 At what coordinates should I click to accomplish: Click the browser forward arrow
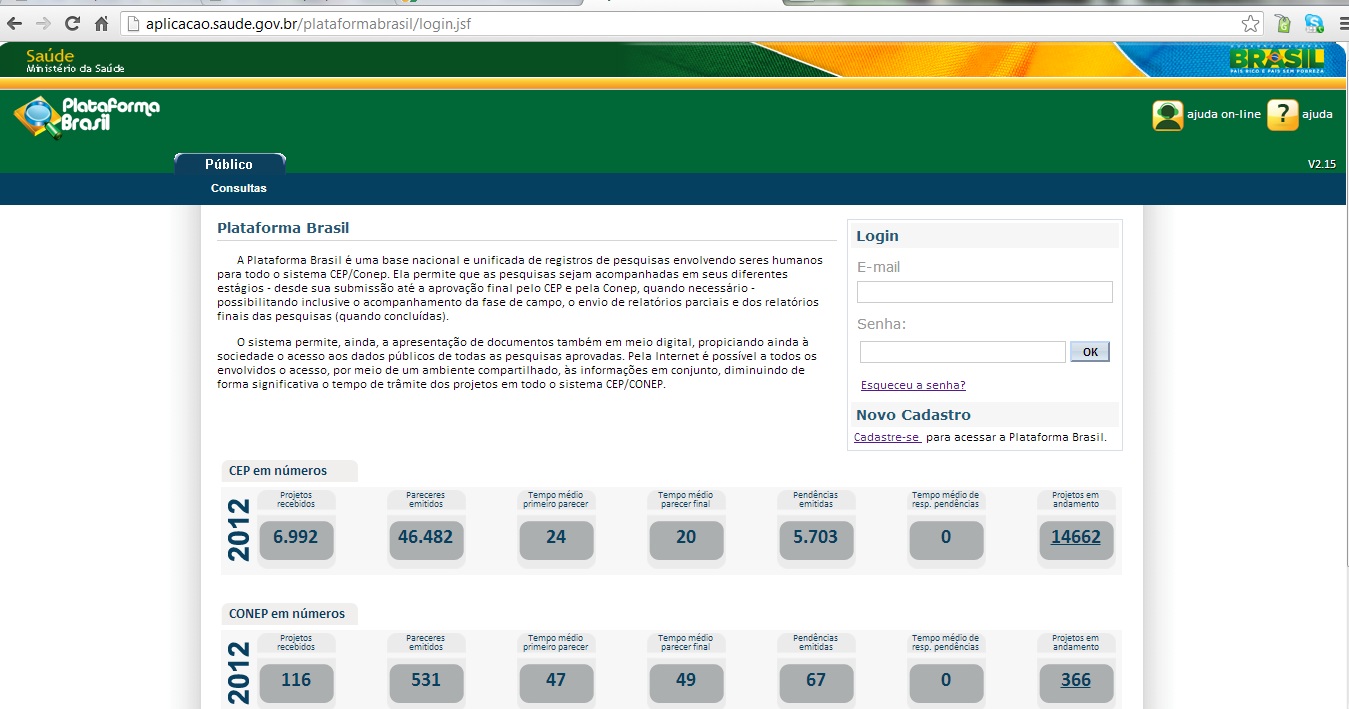tap(43, 23)
